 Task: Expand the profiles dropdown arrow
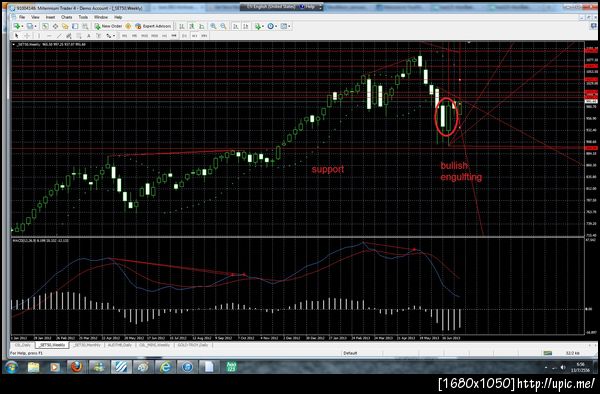click(x=35, y=26)
